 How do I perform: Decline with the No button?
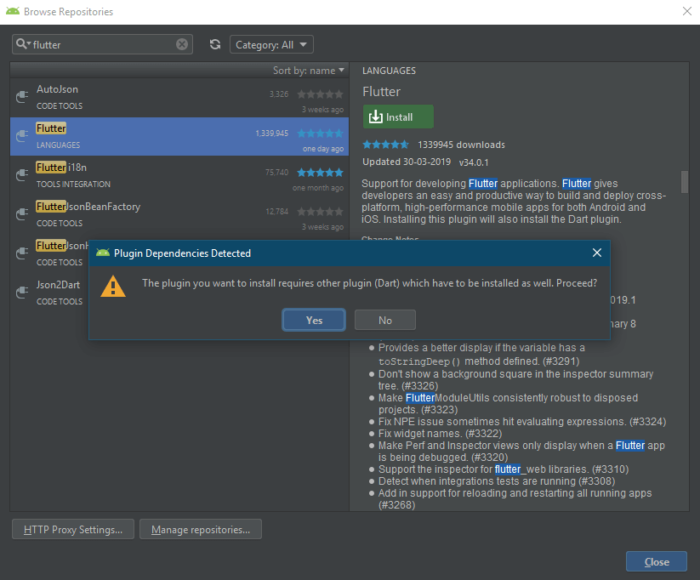coord(385,320)
